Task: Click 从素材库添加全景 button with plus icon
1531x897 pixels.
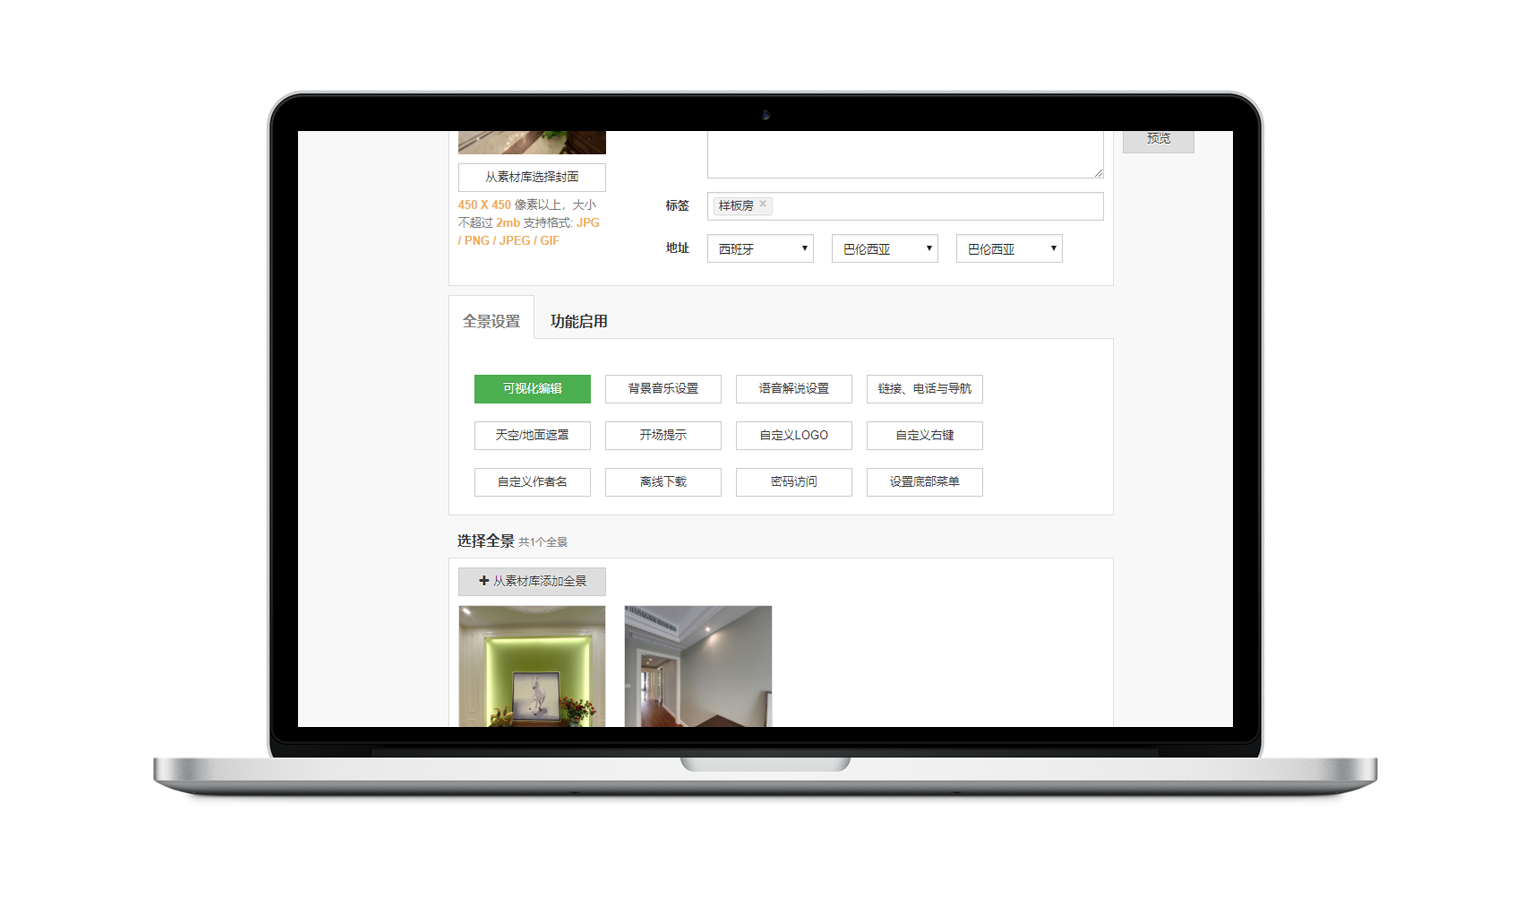Action: (x=532, y=581)
